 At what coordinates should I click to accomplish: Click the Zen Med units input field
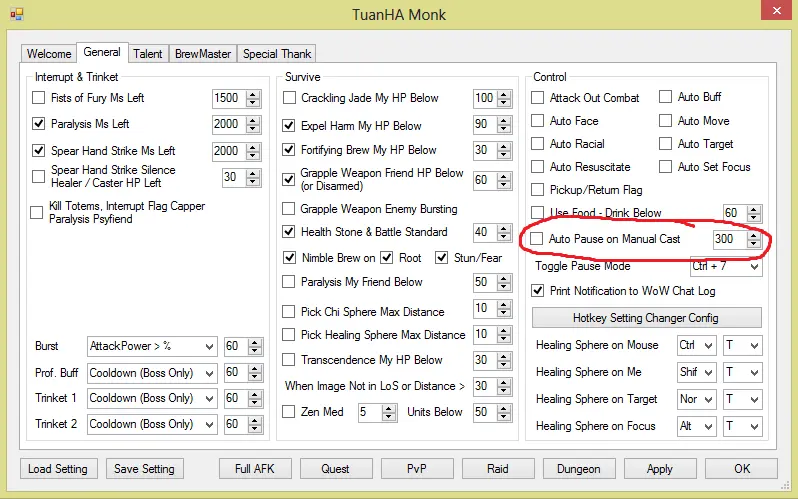coord(482,412)
